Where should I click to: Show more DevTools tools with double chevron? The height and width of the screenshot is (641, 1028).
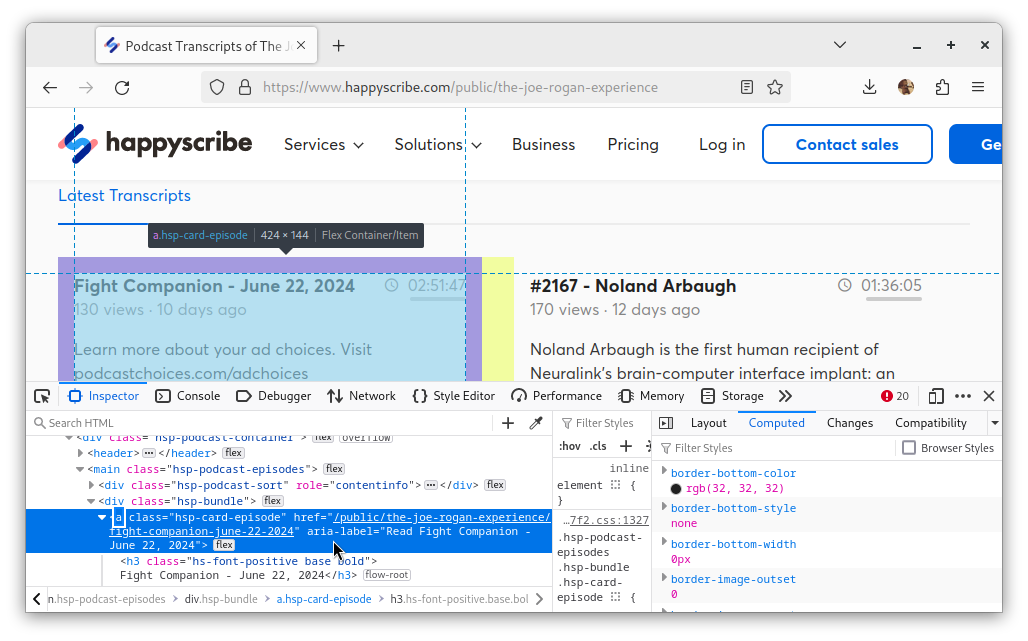tap(785, 396)
